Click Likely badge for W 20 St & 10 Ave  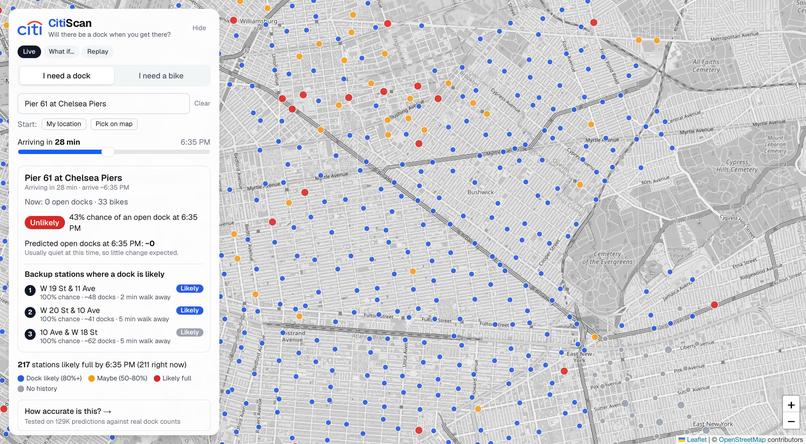tap(190, 310)
